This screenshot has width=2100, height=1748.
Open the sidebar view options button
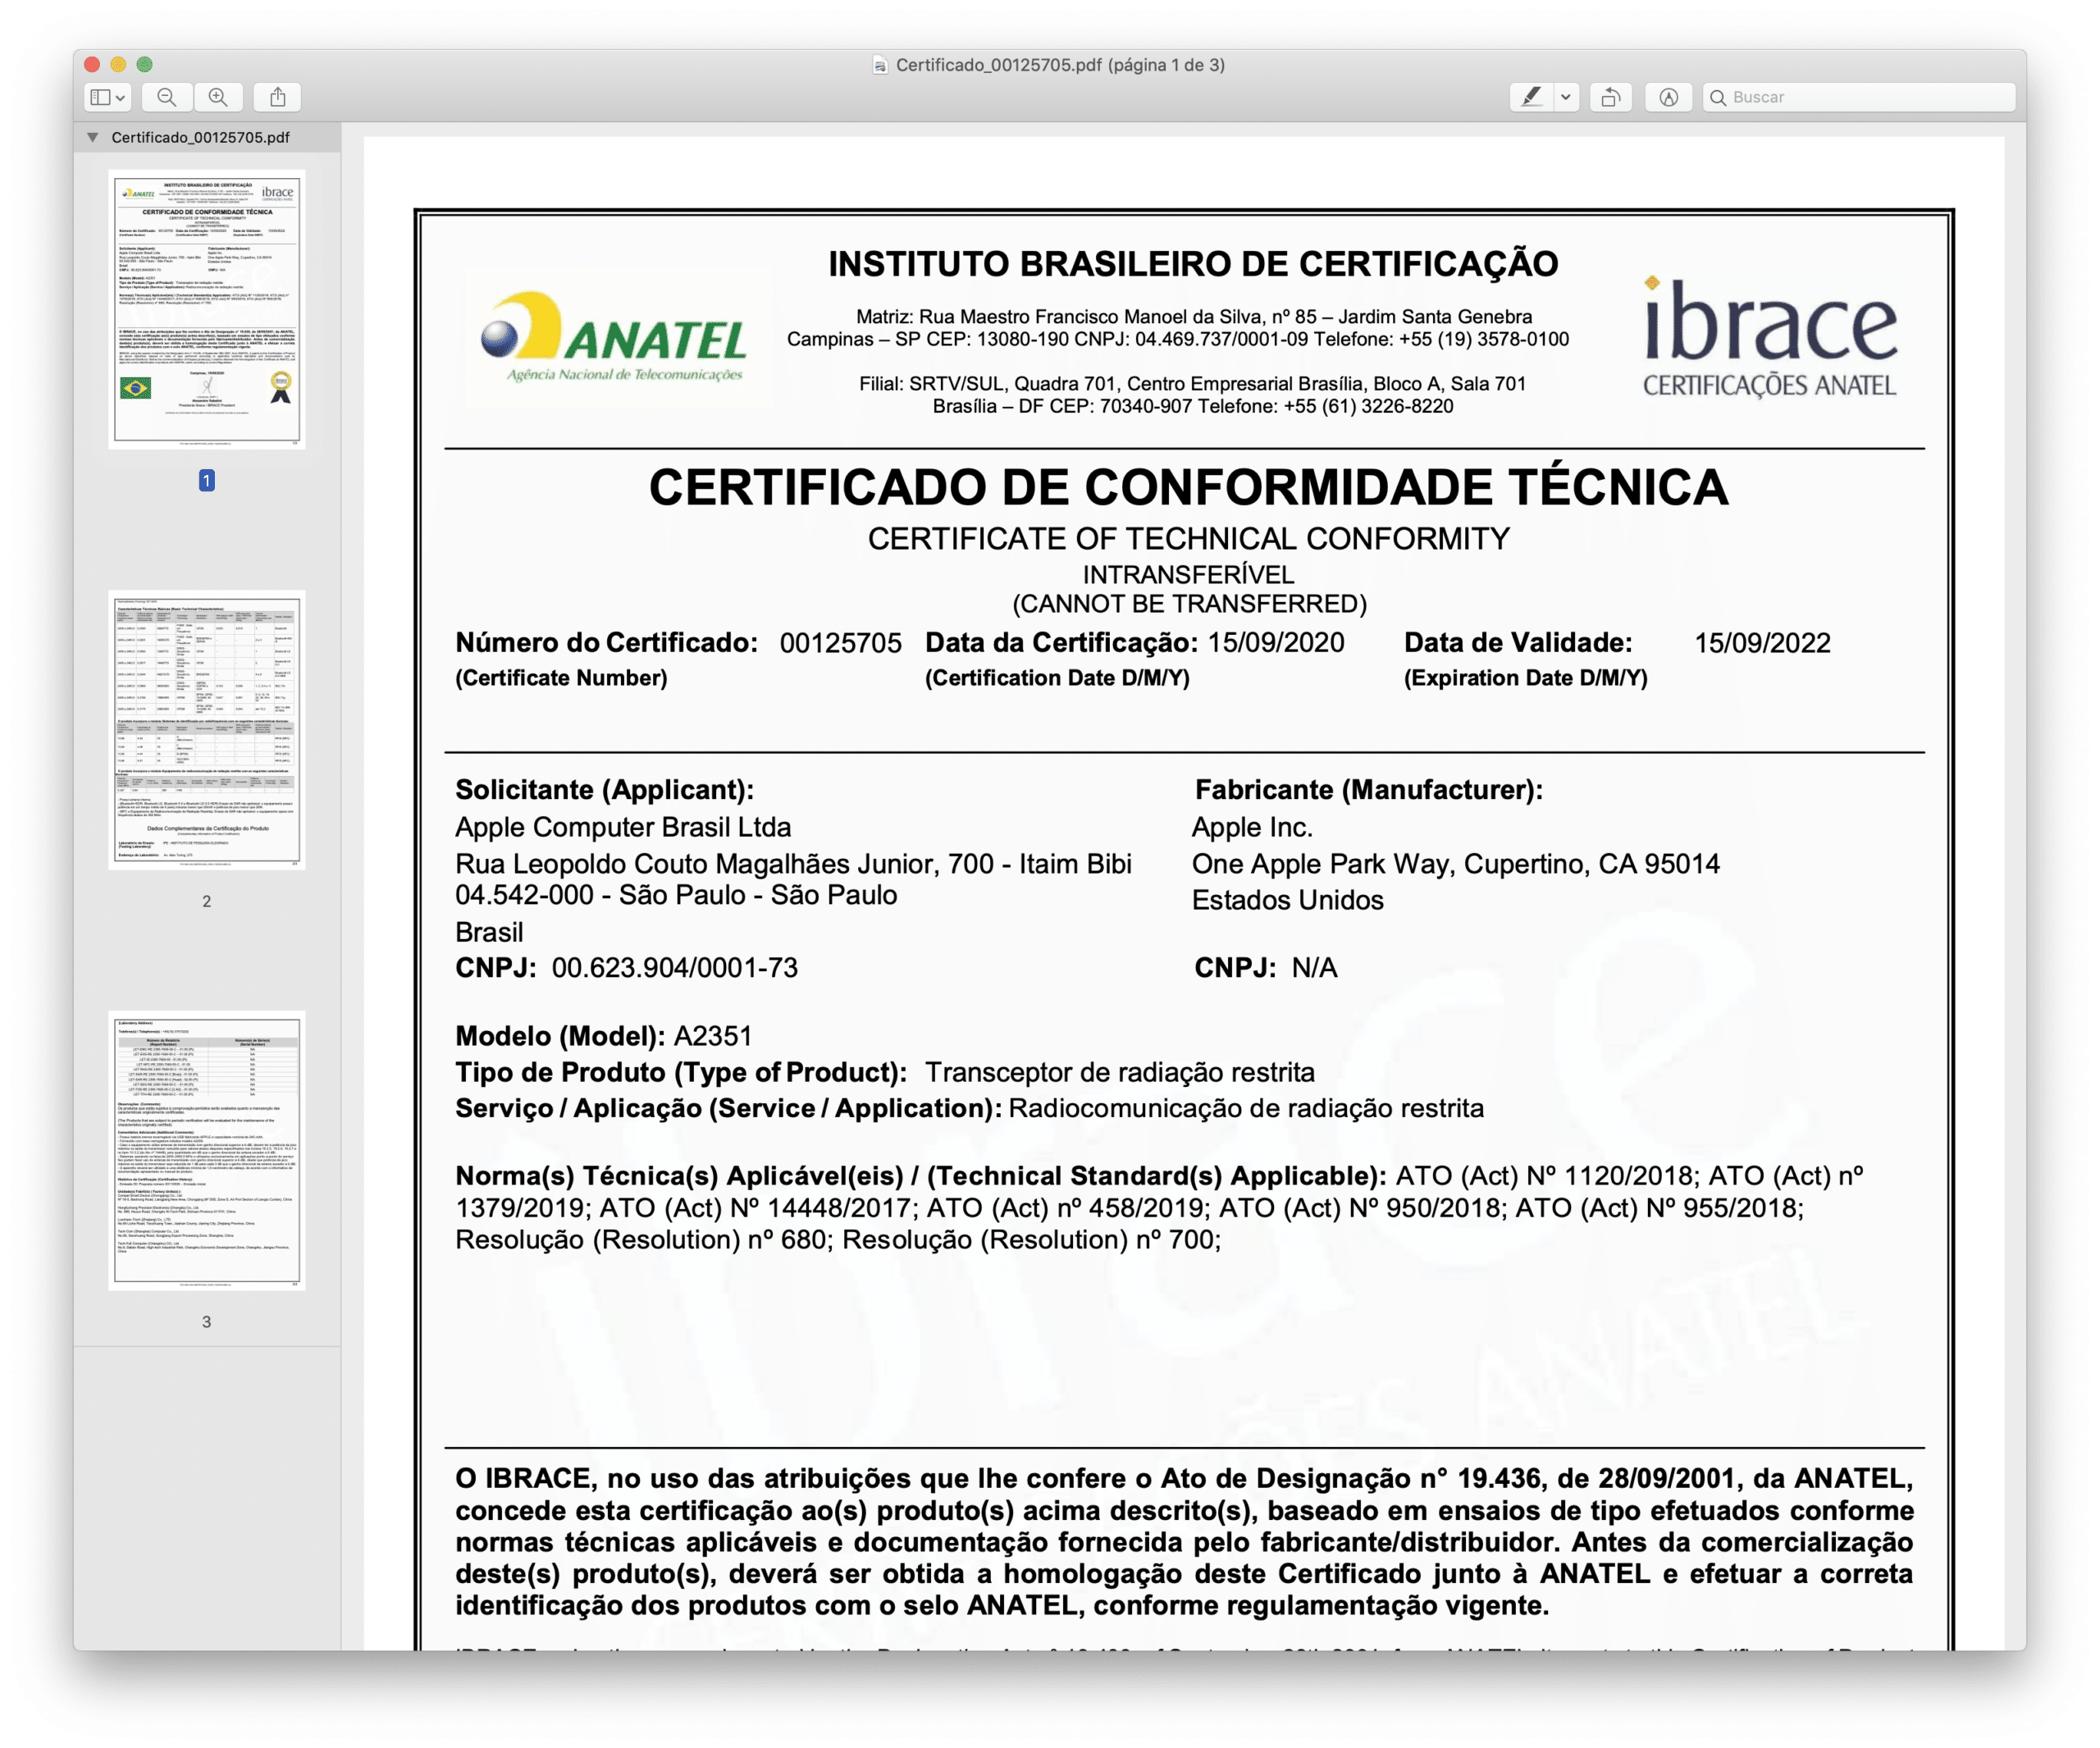[x=107, y=97]
